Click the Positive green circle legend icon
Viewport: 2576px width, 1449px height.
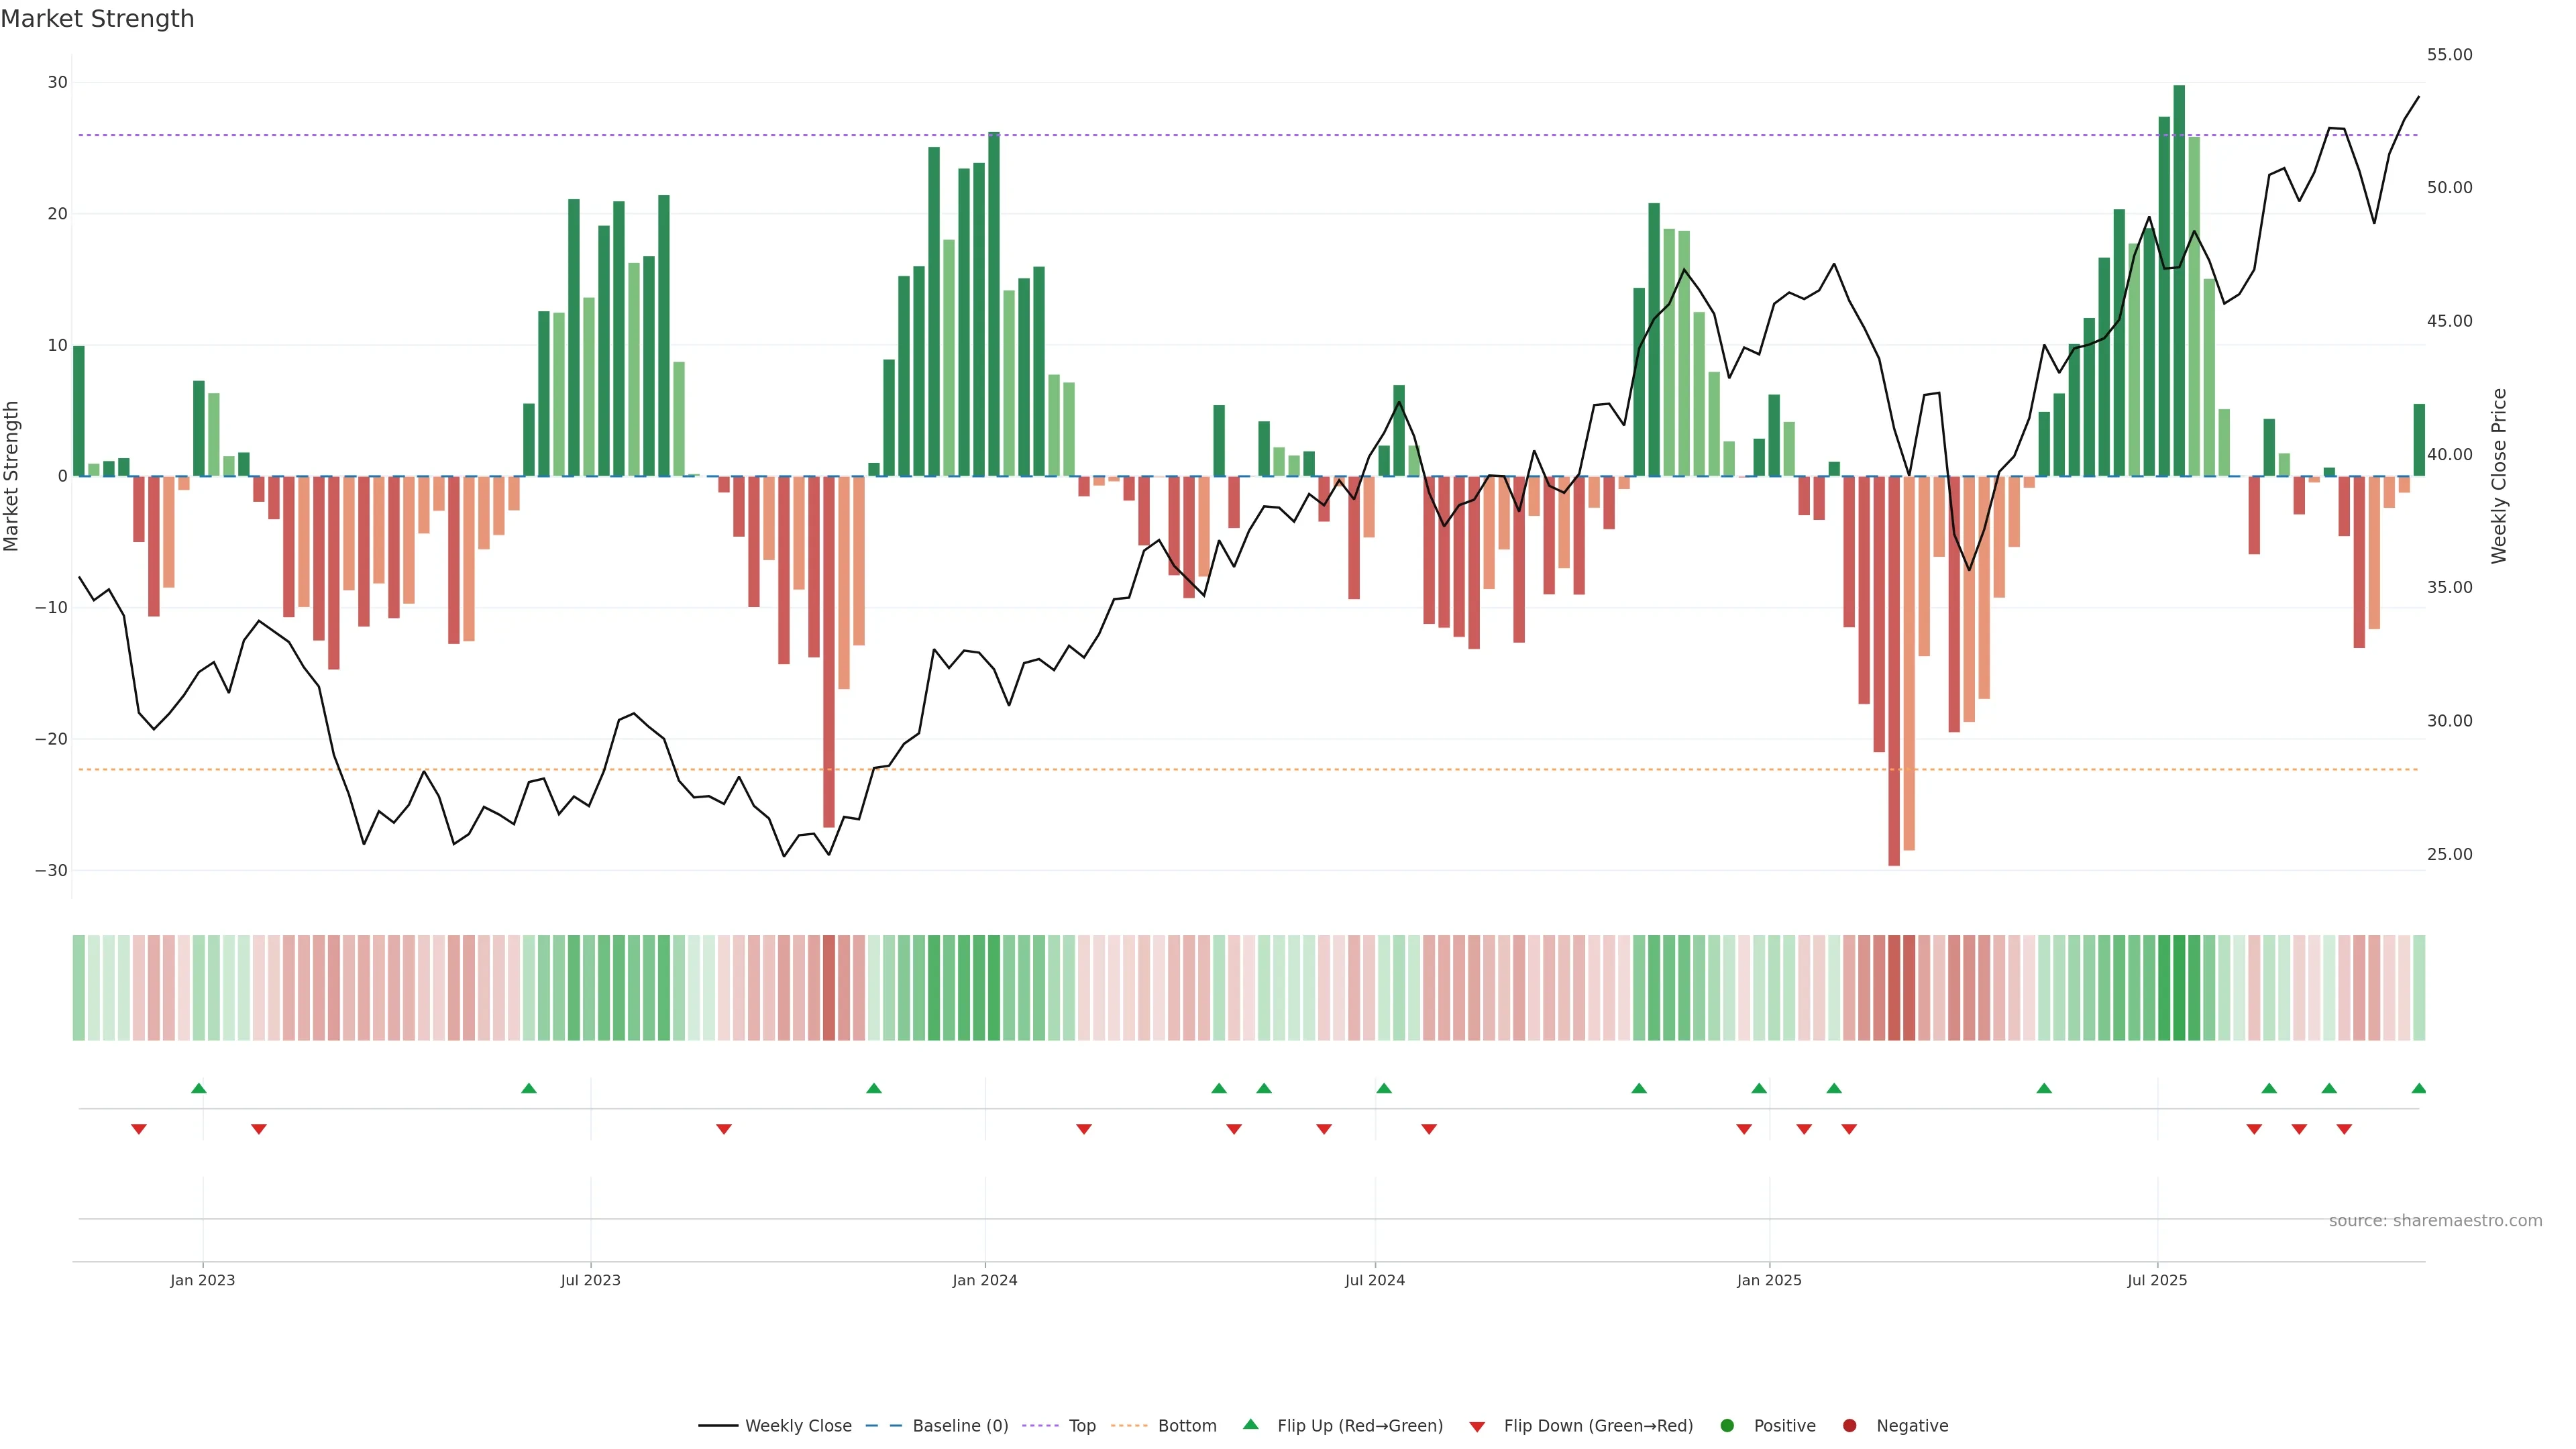pyautogui.click(x=1727, y=1426)
